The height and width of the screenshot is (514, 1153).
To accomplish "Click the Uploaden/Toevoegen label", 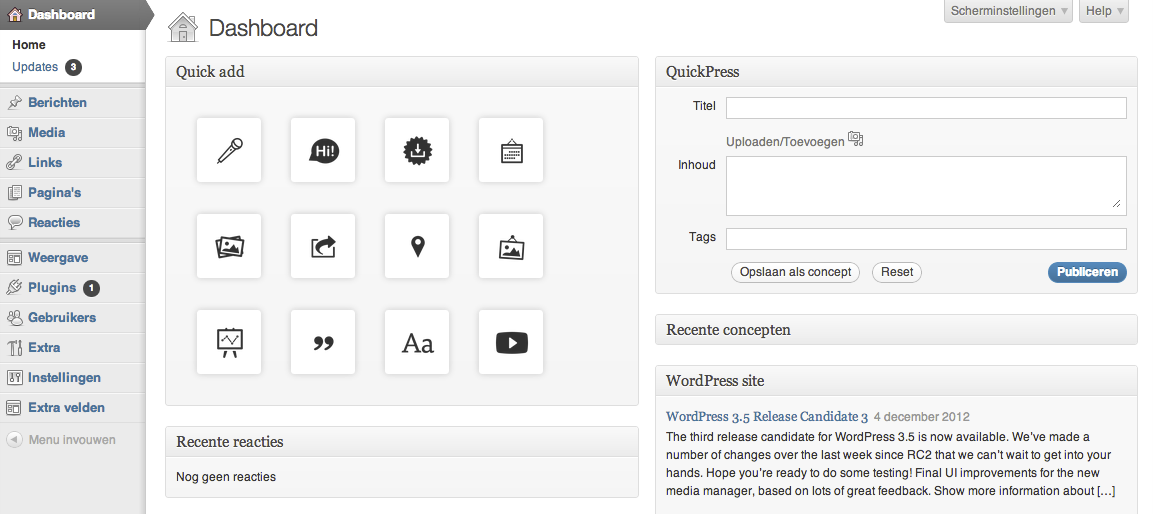I will pos(785,142).
